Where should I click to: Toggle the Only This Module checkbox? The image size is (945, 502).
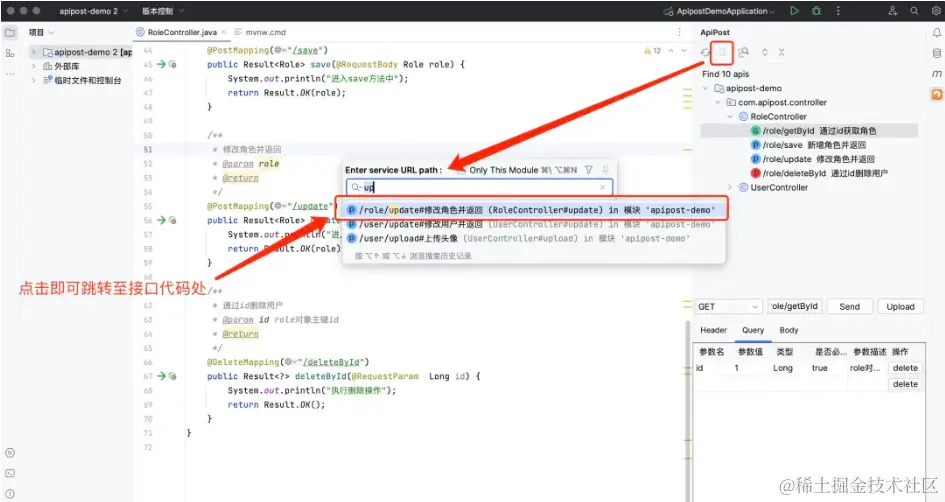click(461, 171)
